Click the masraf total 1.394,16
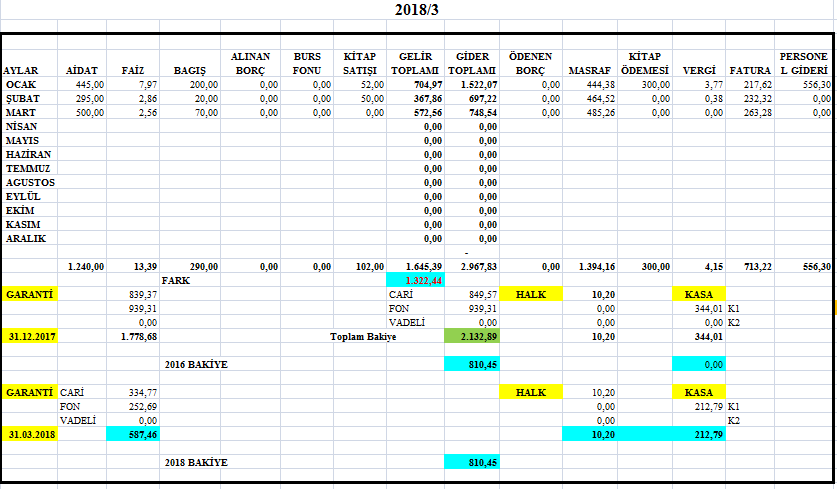 pyautogui.click(x=596, y=266)
